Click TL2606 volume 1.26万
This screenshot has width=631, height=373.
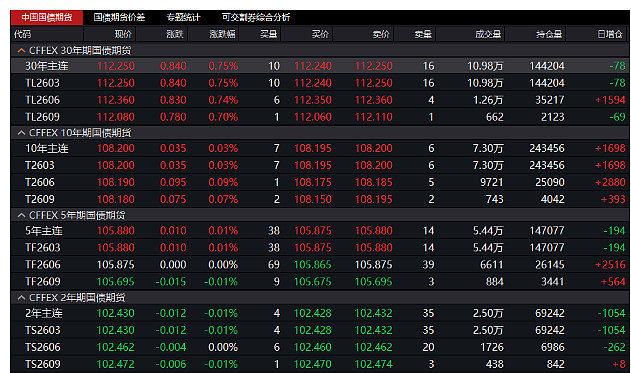click(x=488, y=100)
